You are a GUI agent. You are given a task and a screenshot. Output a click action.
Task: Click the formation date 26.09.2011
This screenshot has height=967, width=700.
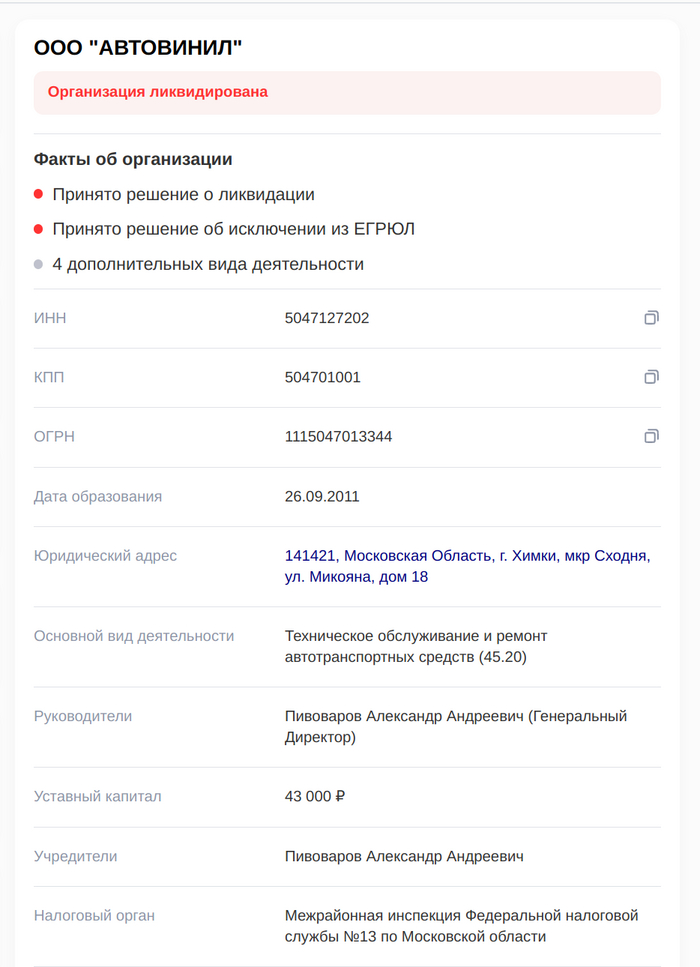[322, 496]
